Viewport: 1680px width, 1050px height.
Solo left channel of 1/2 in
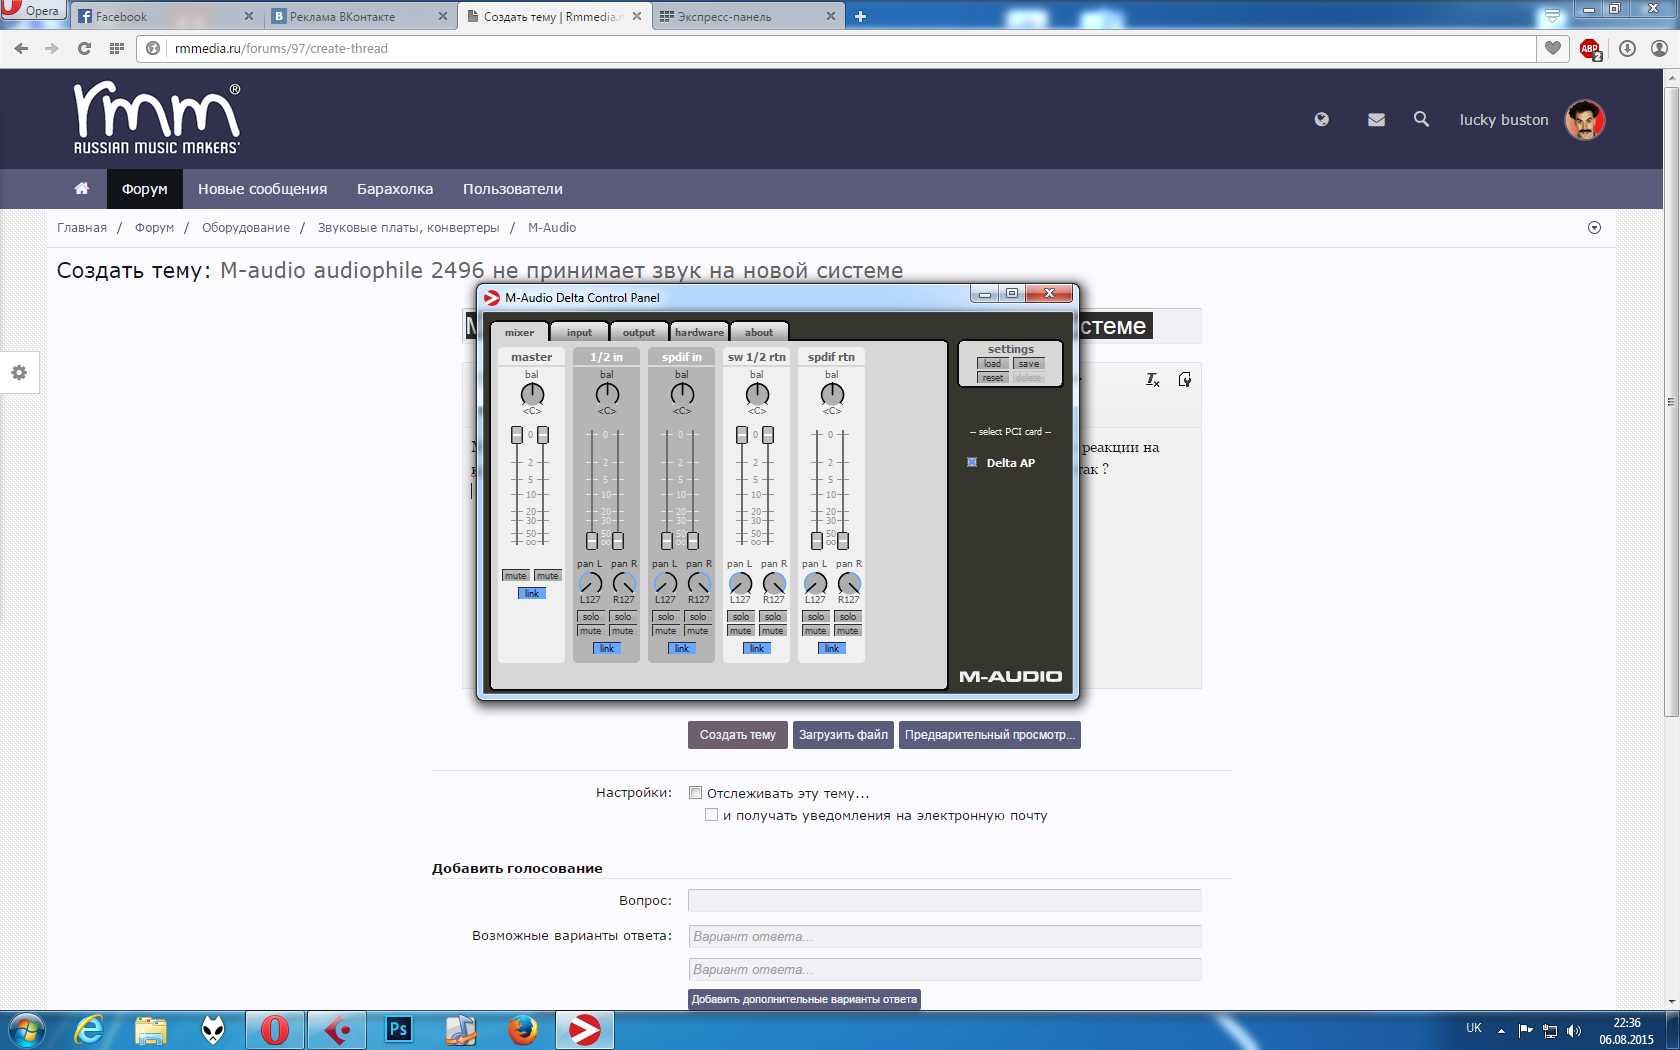point(591,616)
